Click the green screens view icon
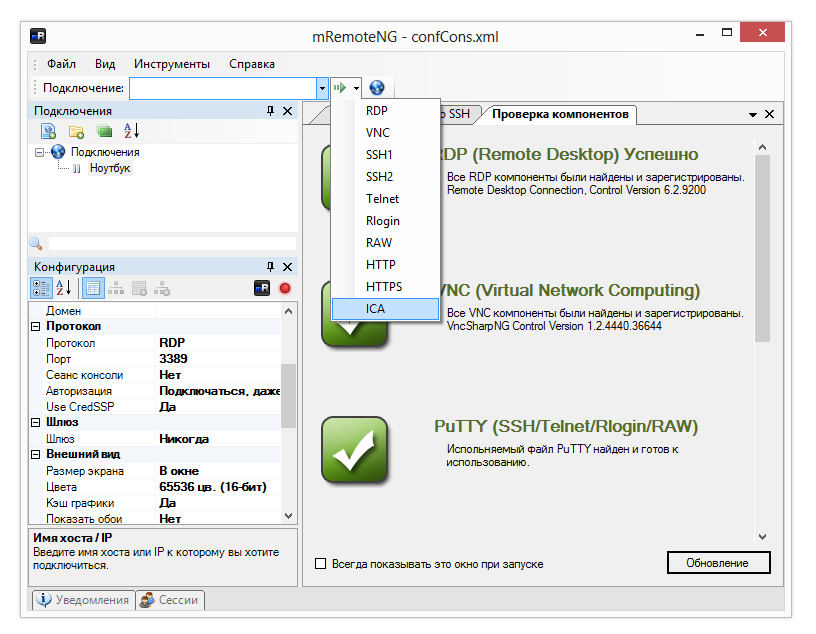Screen dimensions: 816x634 pos(104,131)
